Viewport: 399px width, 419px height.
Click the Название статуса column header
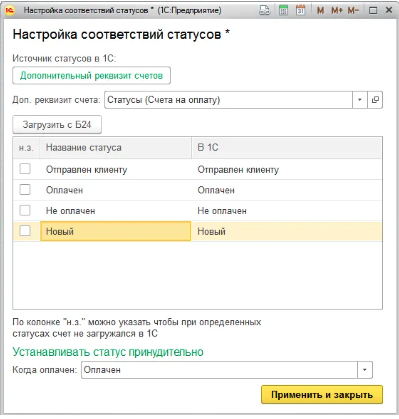[116, 148]
